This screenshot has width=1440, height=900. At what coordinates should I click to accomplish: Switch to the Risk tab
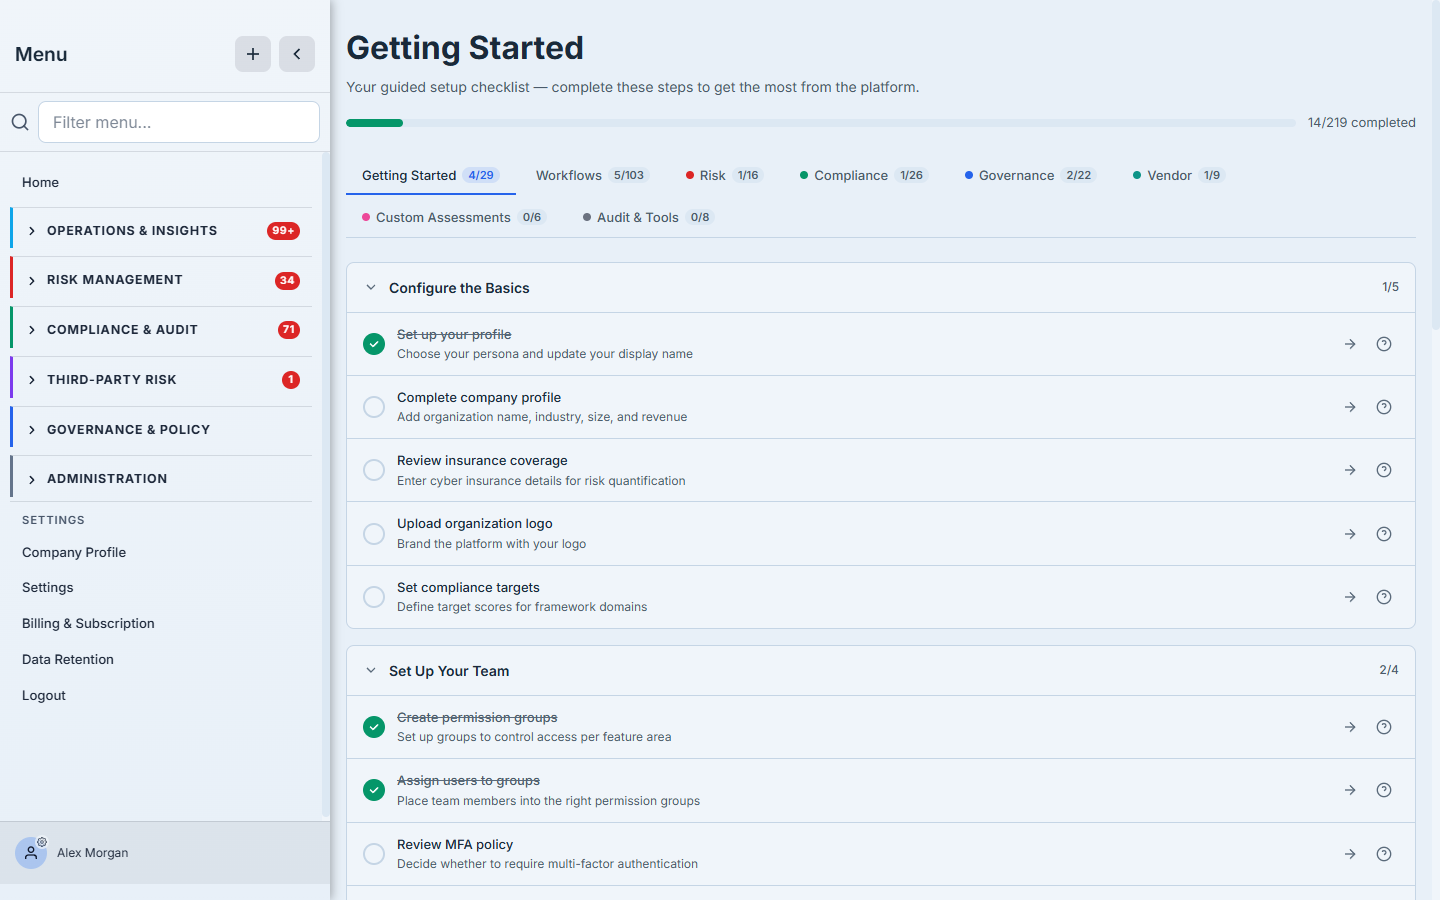[x=724, y=175]
